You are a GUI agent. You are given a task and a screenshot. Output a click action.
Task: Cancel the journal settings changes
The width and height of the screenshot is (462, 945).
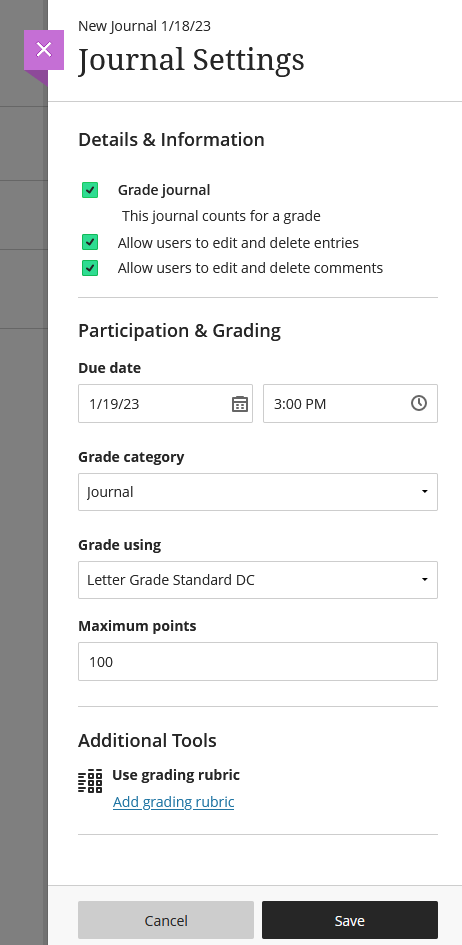[166, 920]
